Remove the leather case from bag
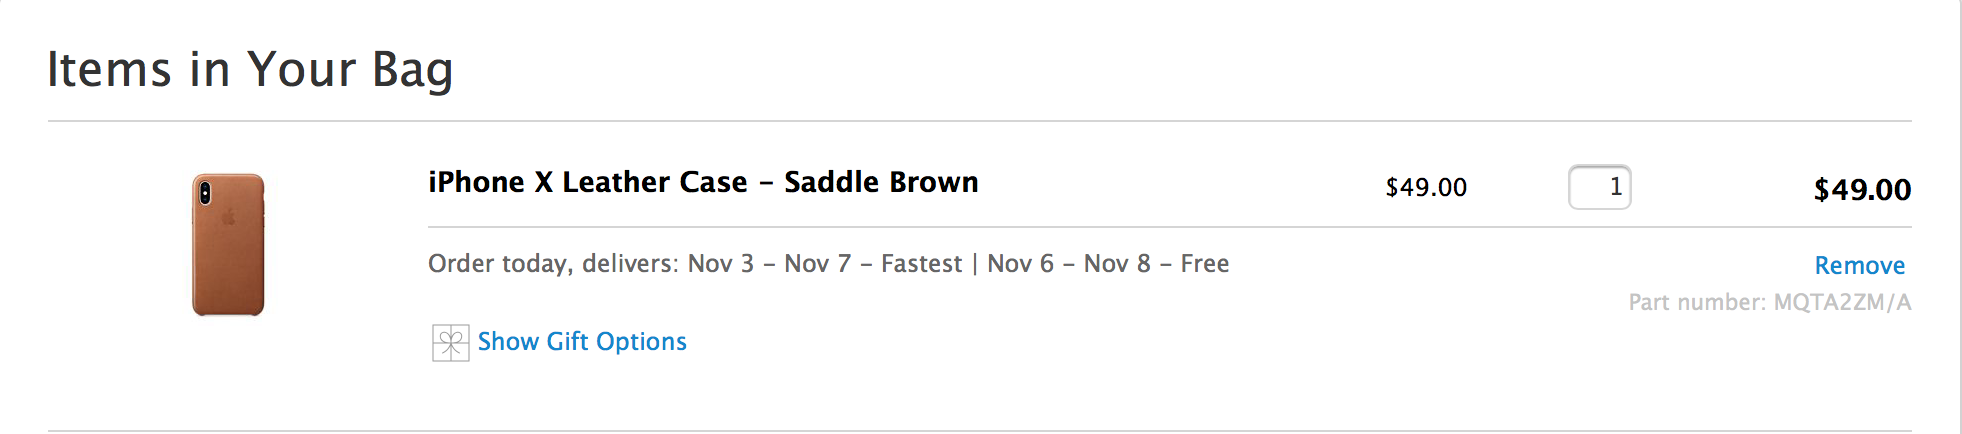 pyautogui.click(x=1859, y=265)
